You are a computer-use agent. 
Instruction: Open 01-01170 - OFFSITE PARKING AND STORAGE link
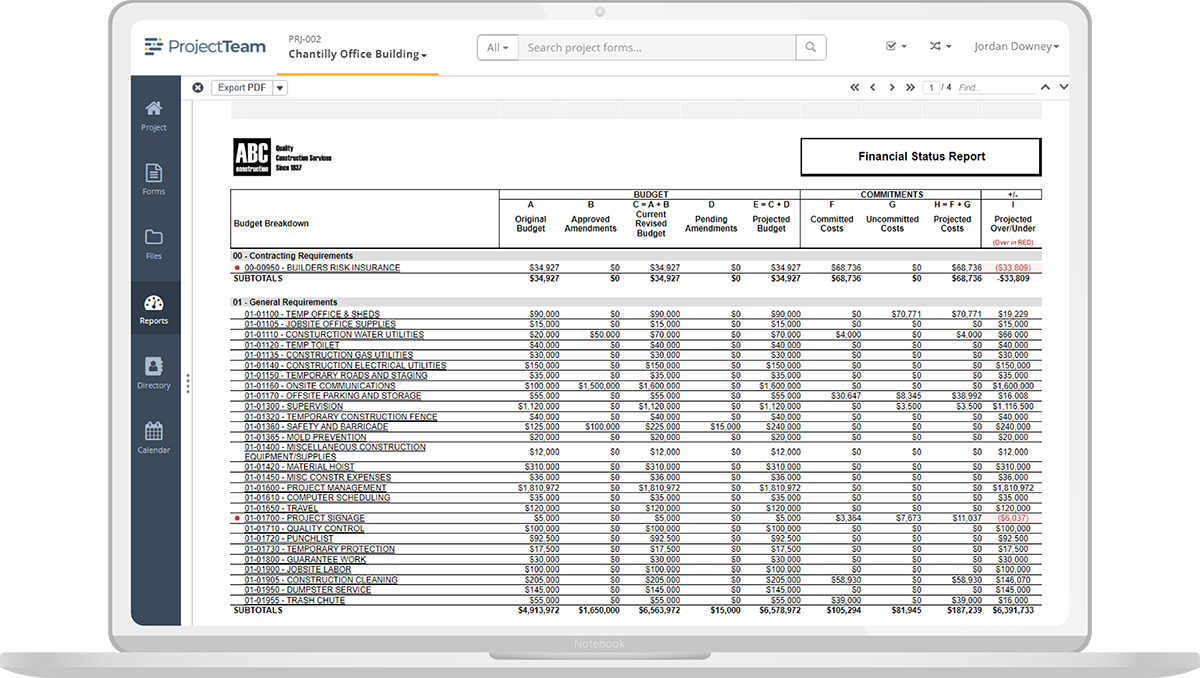tap(333, 396)
